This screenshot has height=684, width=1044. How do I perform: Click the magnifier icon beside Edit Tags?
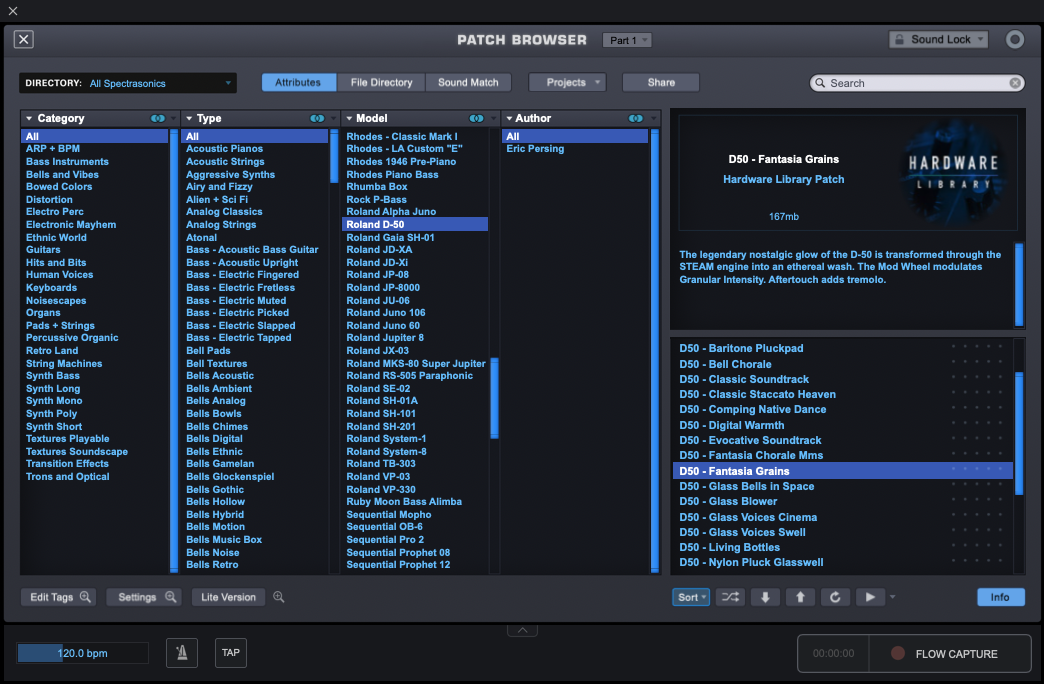tap(85, 597)
